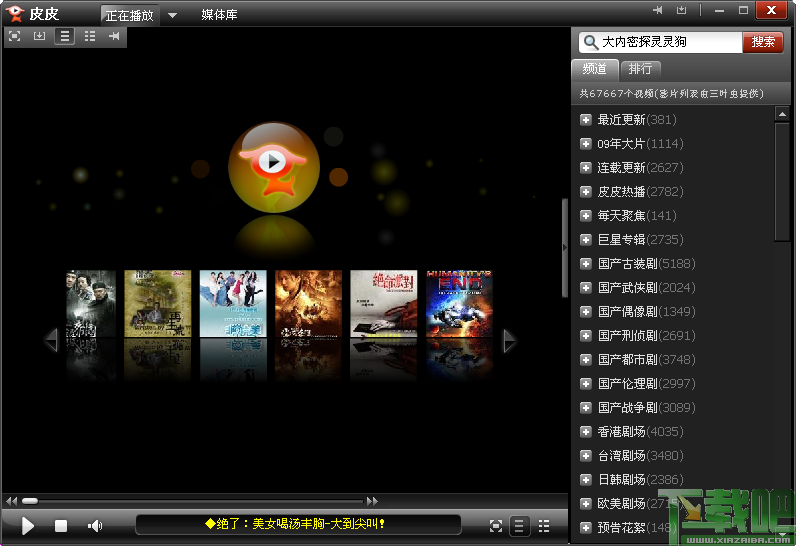This screenshot has width=796, height=546.
Task: Switch to grid view in top toolbar
Action: pos(90,36)
